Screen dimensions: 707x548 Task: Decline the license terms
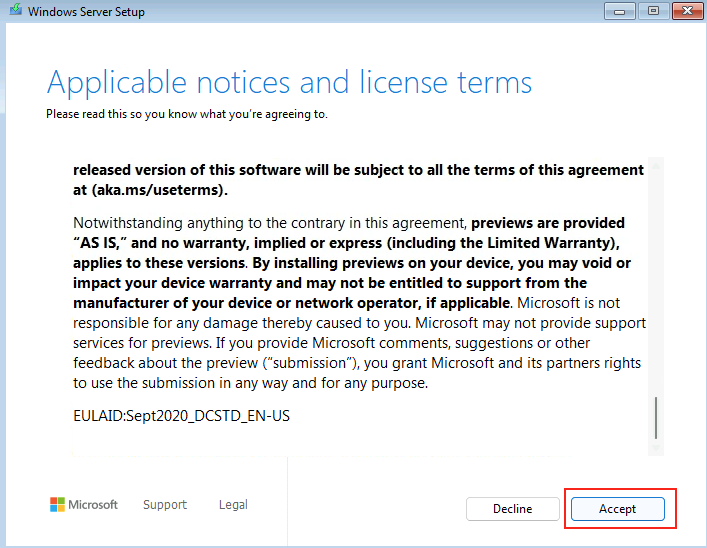(x=513, y=509)
